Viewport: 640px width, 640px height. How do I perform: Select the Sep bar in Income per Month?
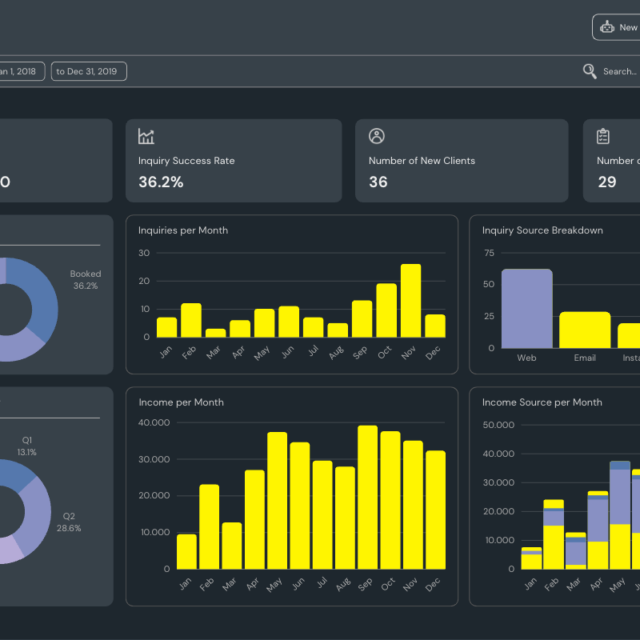pyautogui.click(x=367, y=497)
